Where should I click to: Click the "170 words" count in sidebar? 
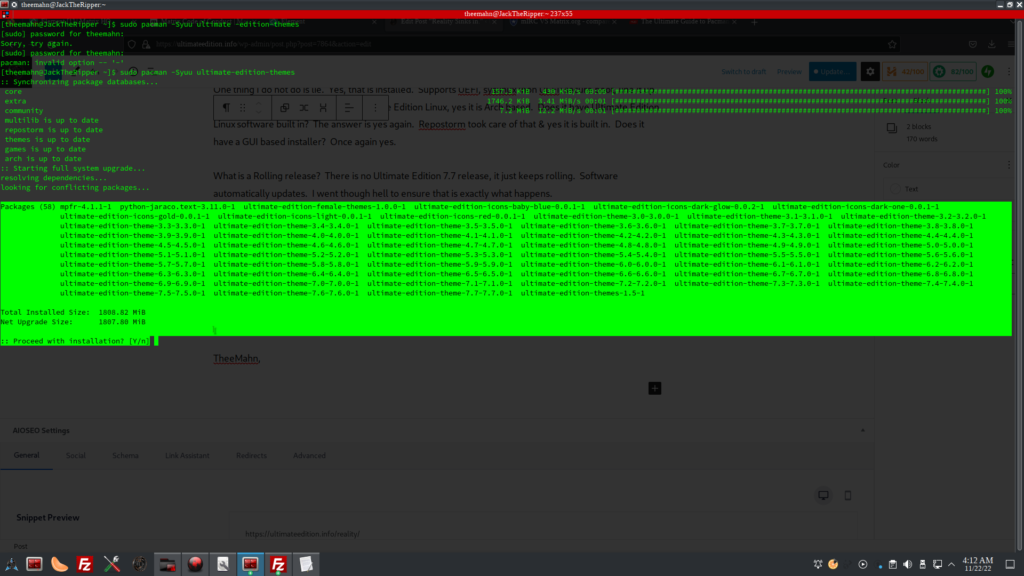[922, 139]
